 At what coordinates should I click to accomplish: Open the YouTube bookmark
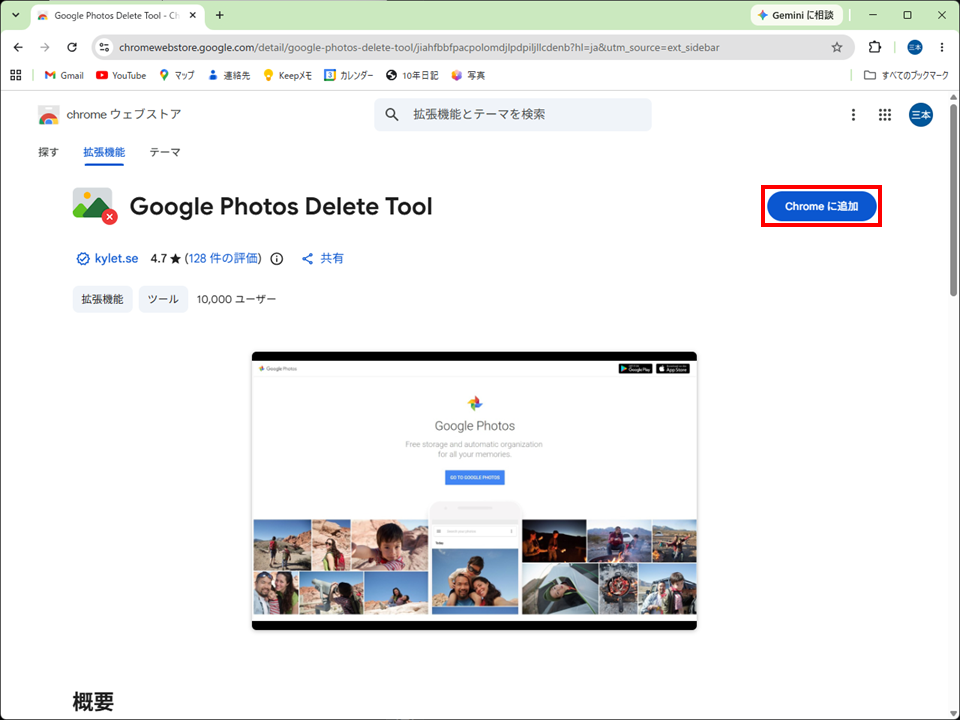click(x=121, y=75)
